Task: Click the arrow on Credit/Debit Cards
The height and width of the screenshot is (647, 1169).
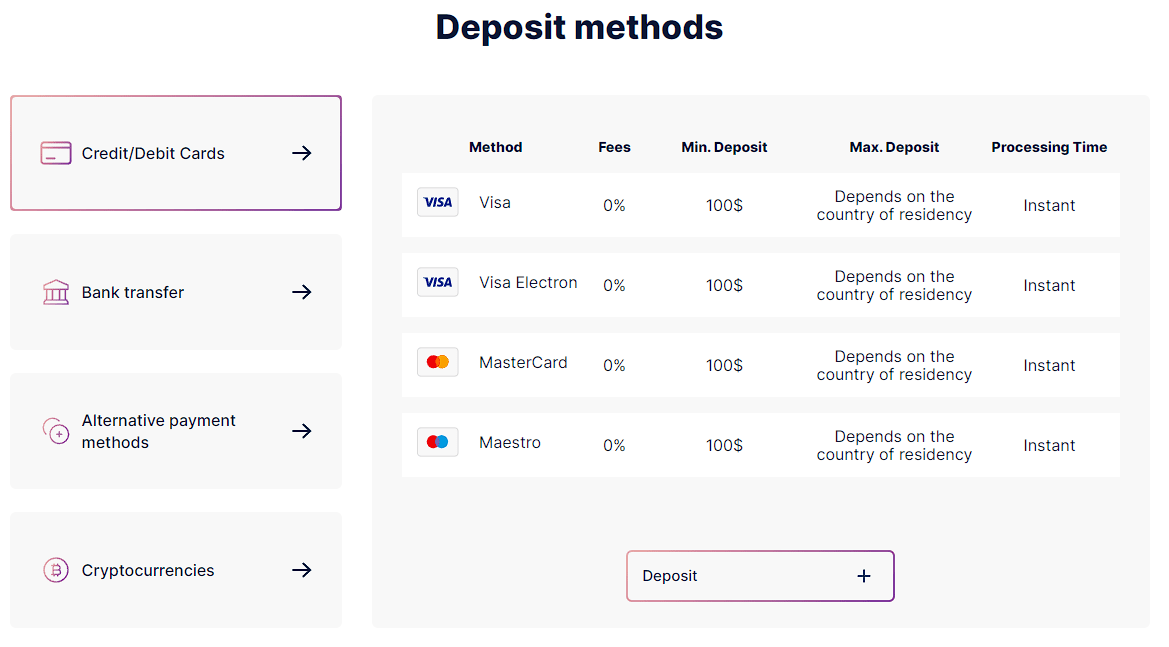Action: coord(302,153)
